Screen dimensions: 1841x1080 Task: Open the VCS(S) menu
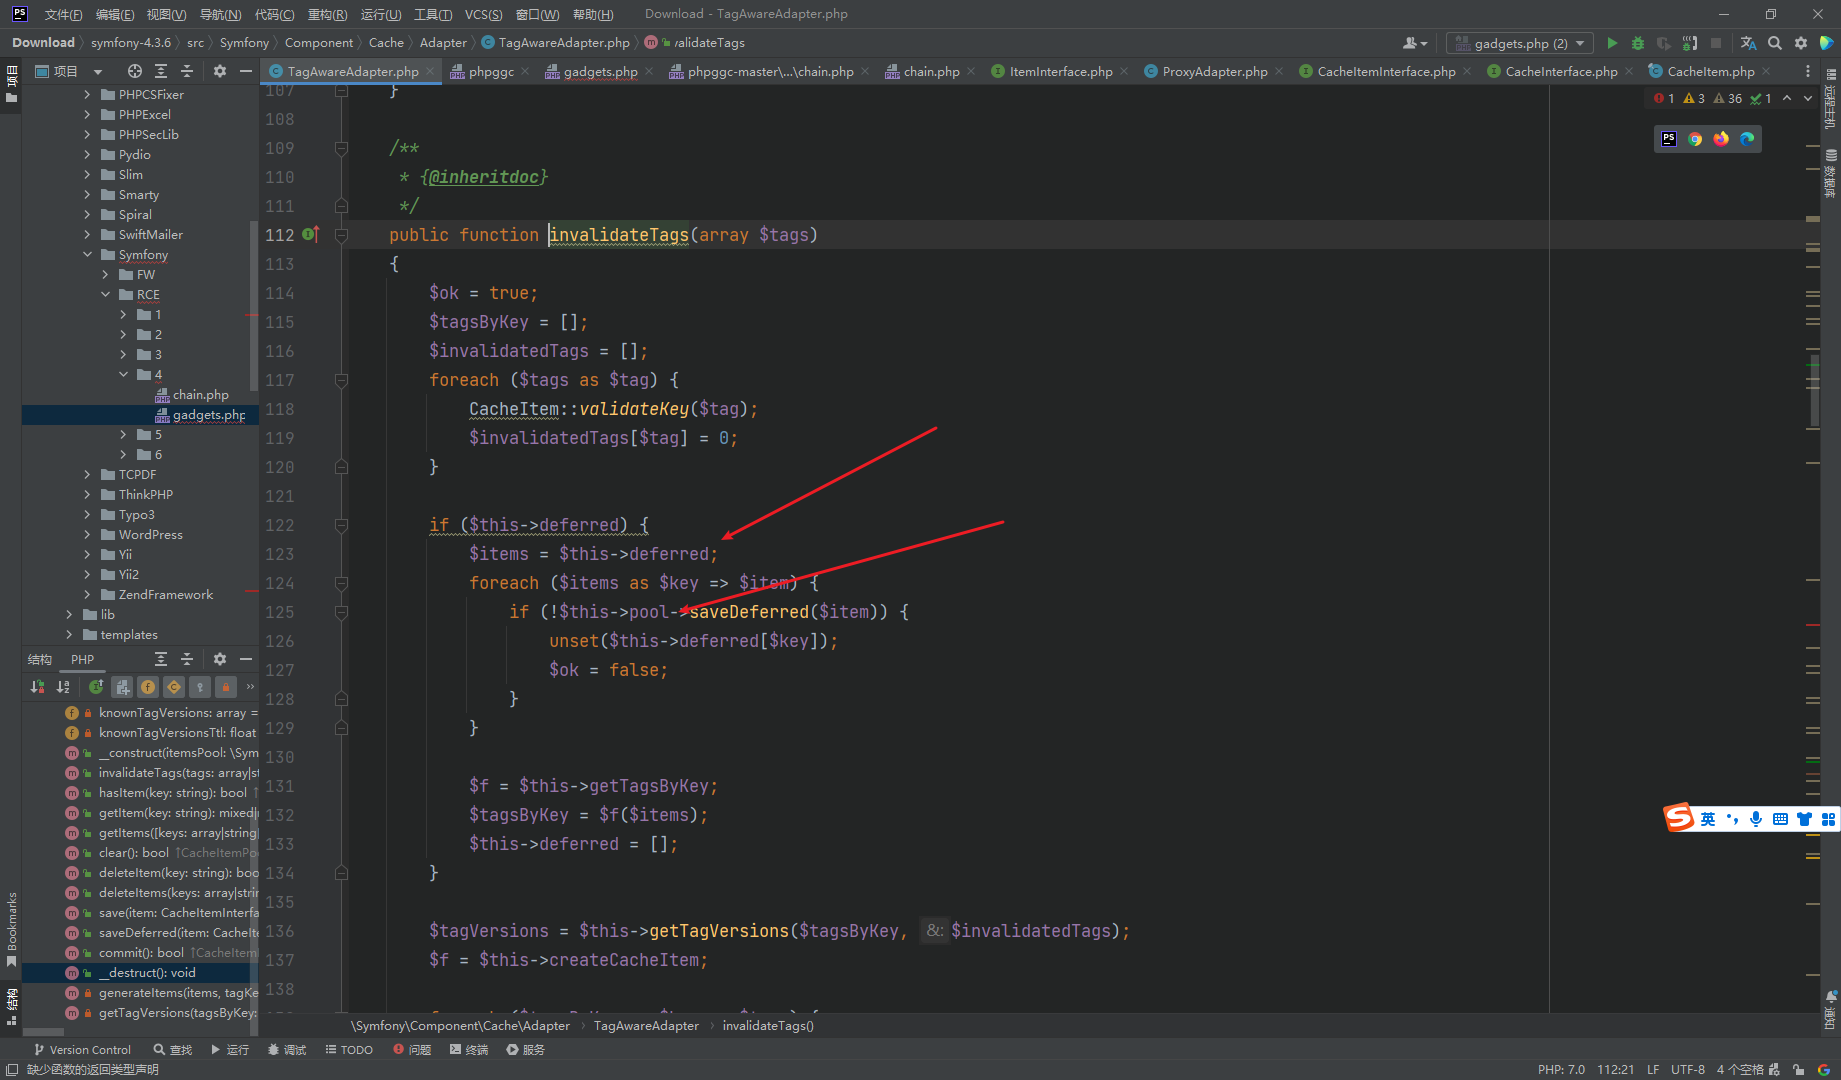[x=483, y=14]
